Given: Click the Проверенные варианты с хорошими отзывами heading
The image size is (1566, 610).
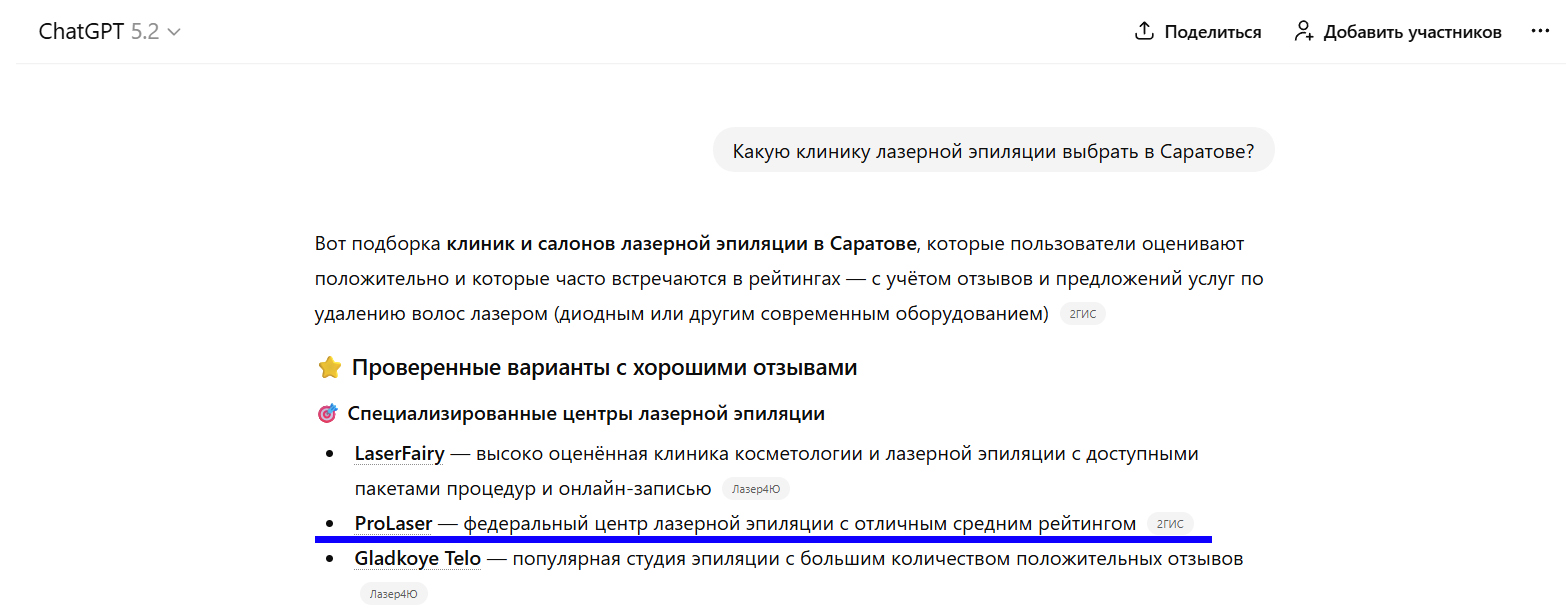Looking at the screenshot, I should (x=604, y=368).
